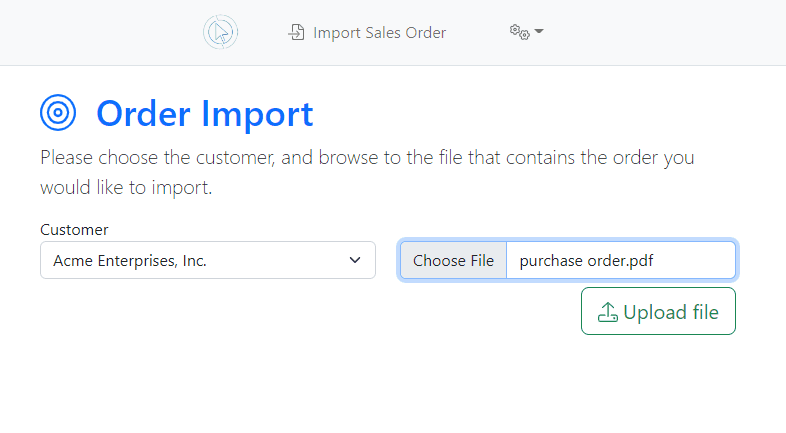Viewport: 786px width, 433px height.
Task: Click the settings gears icon
Action: [x=519, y=32]
